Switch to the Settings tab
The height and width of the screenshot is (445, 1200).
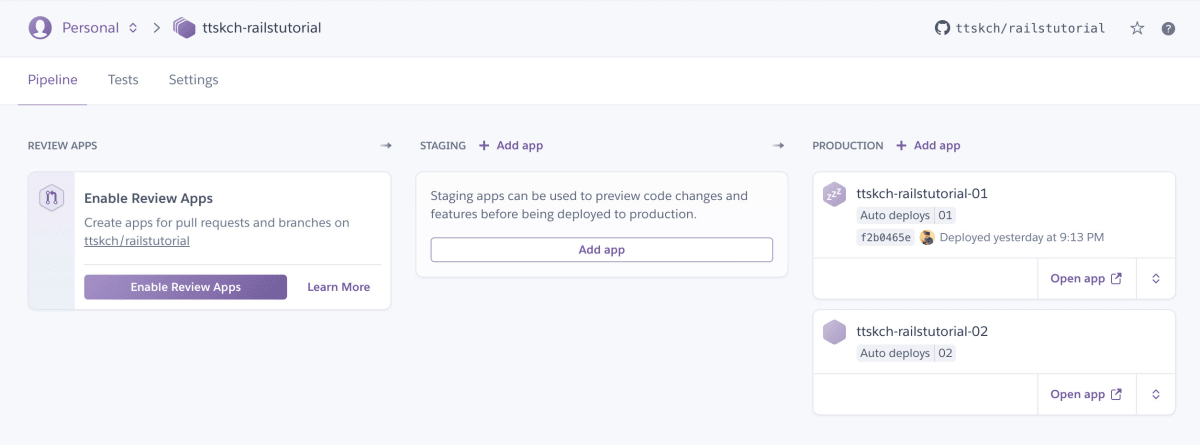click(x=193, y=80)
